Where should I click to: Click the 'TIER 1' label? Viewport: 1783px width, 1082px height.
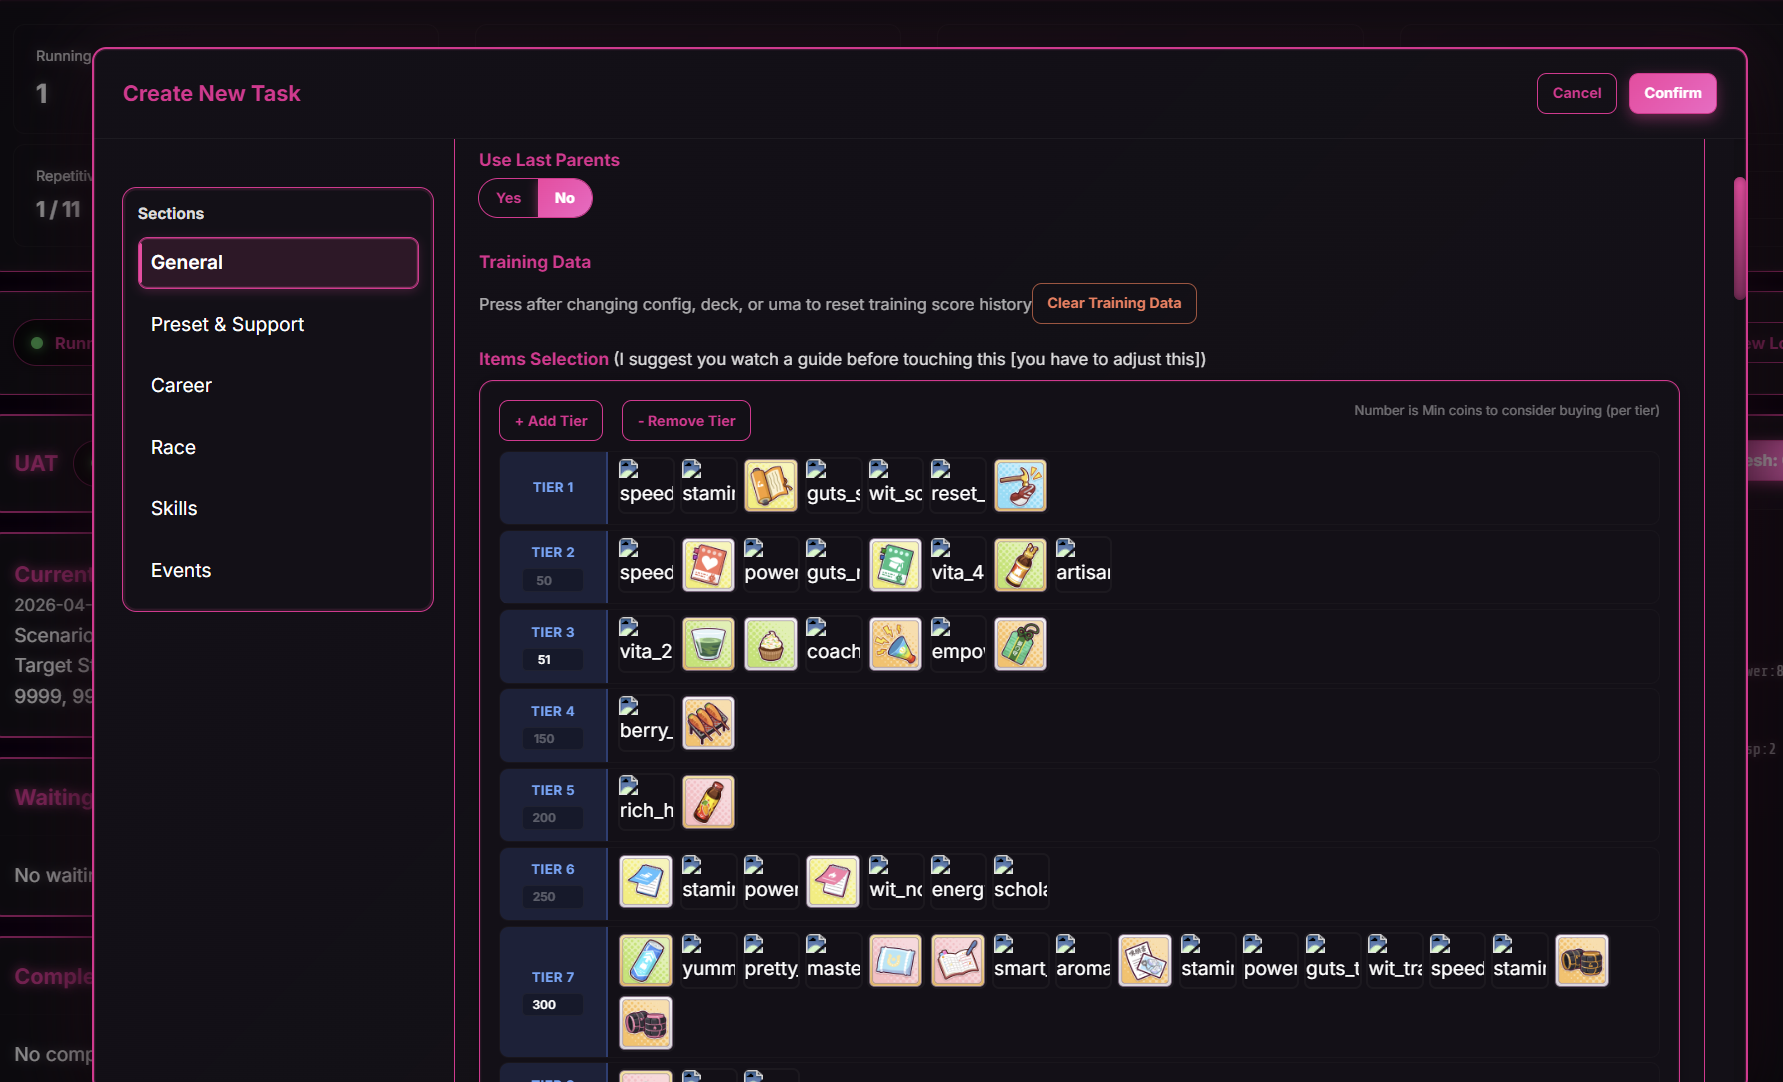pos(553,487)
